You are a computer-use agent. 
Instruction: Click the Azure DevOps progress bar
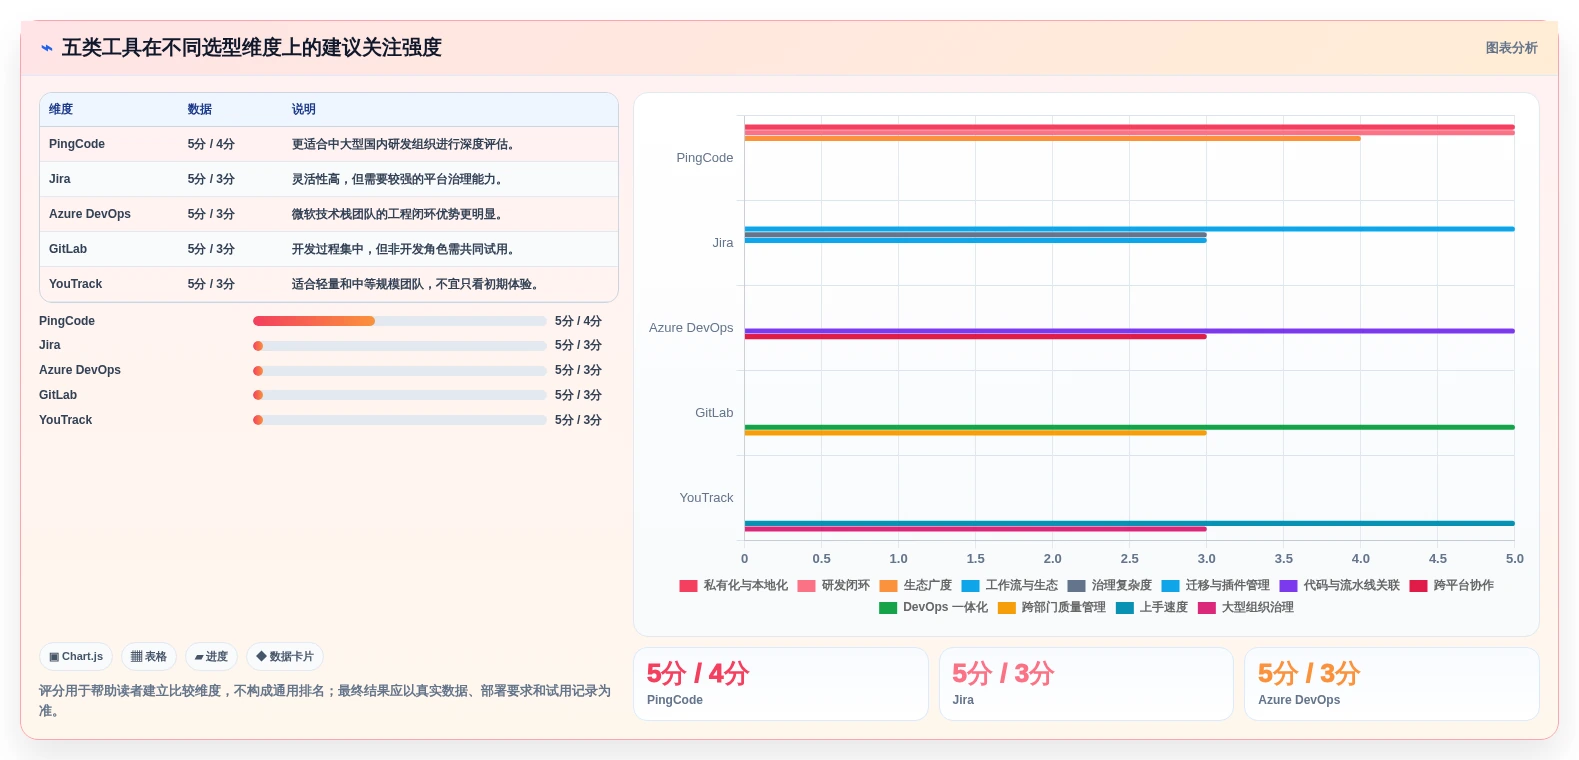400,371
